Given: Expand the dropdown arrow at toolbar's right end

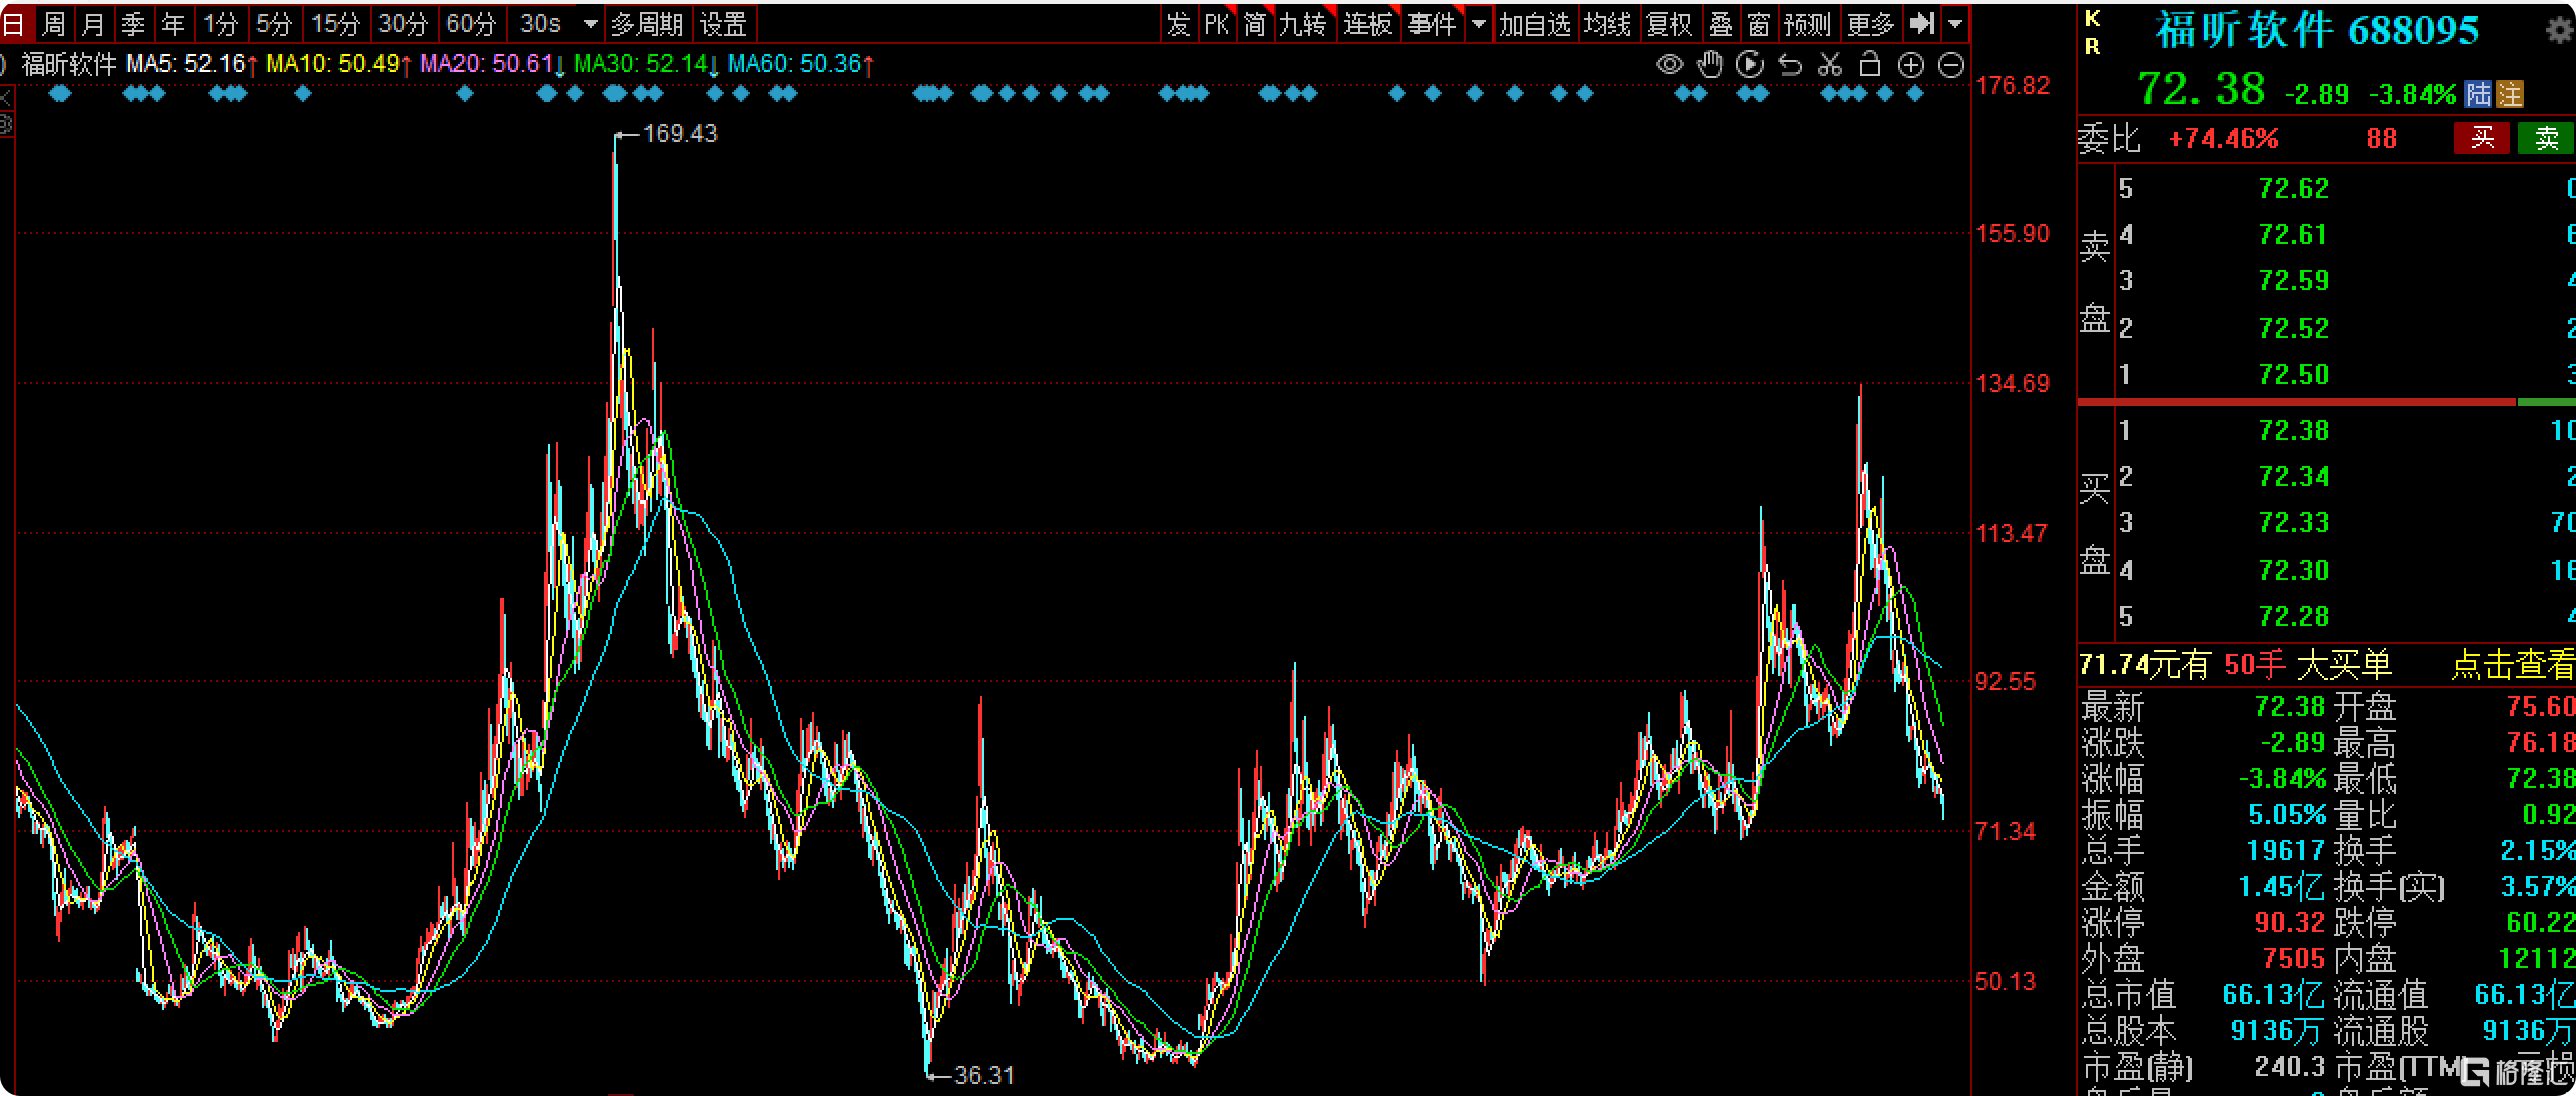Looking at the screenshot, I should 1955,23.
